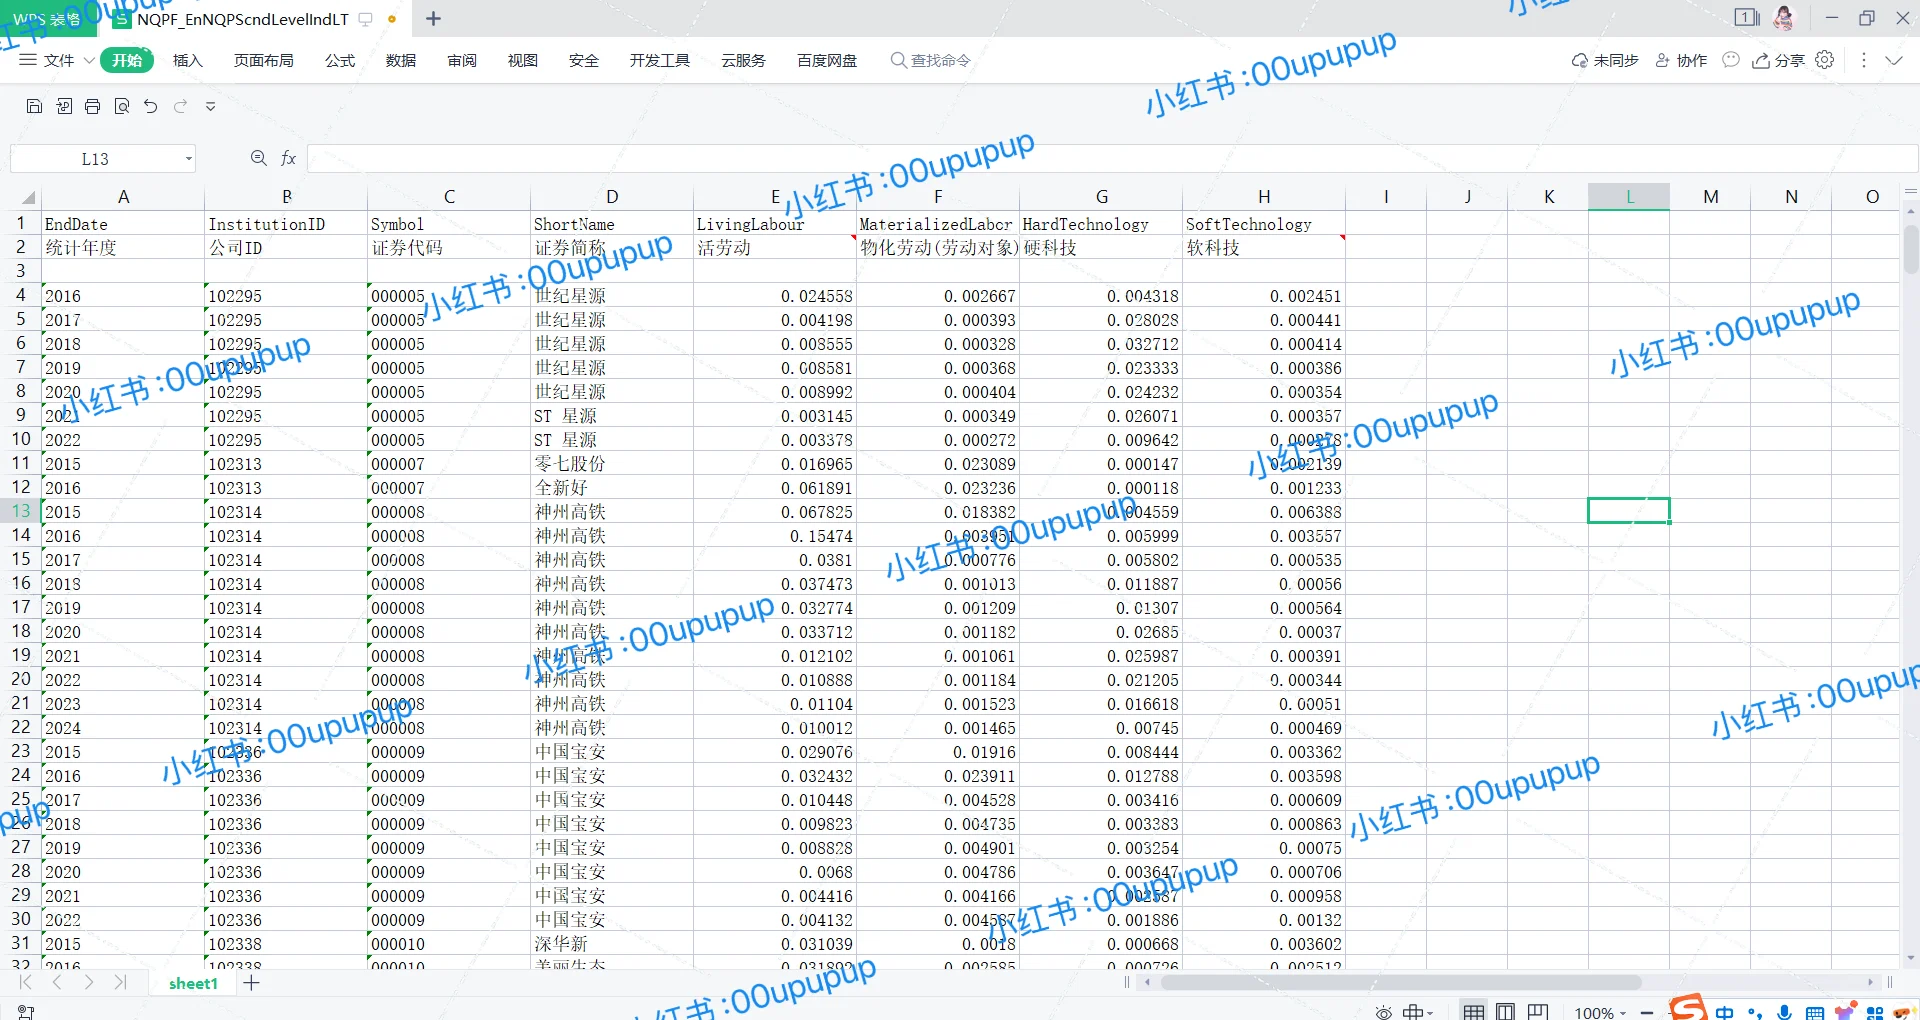Click the zoom magnifier beside formula bar

pyautogui.click(x=259, y=158)
